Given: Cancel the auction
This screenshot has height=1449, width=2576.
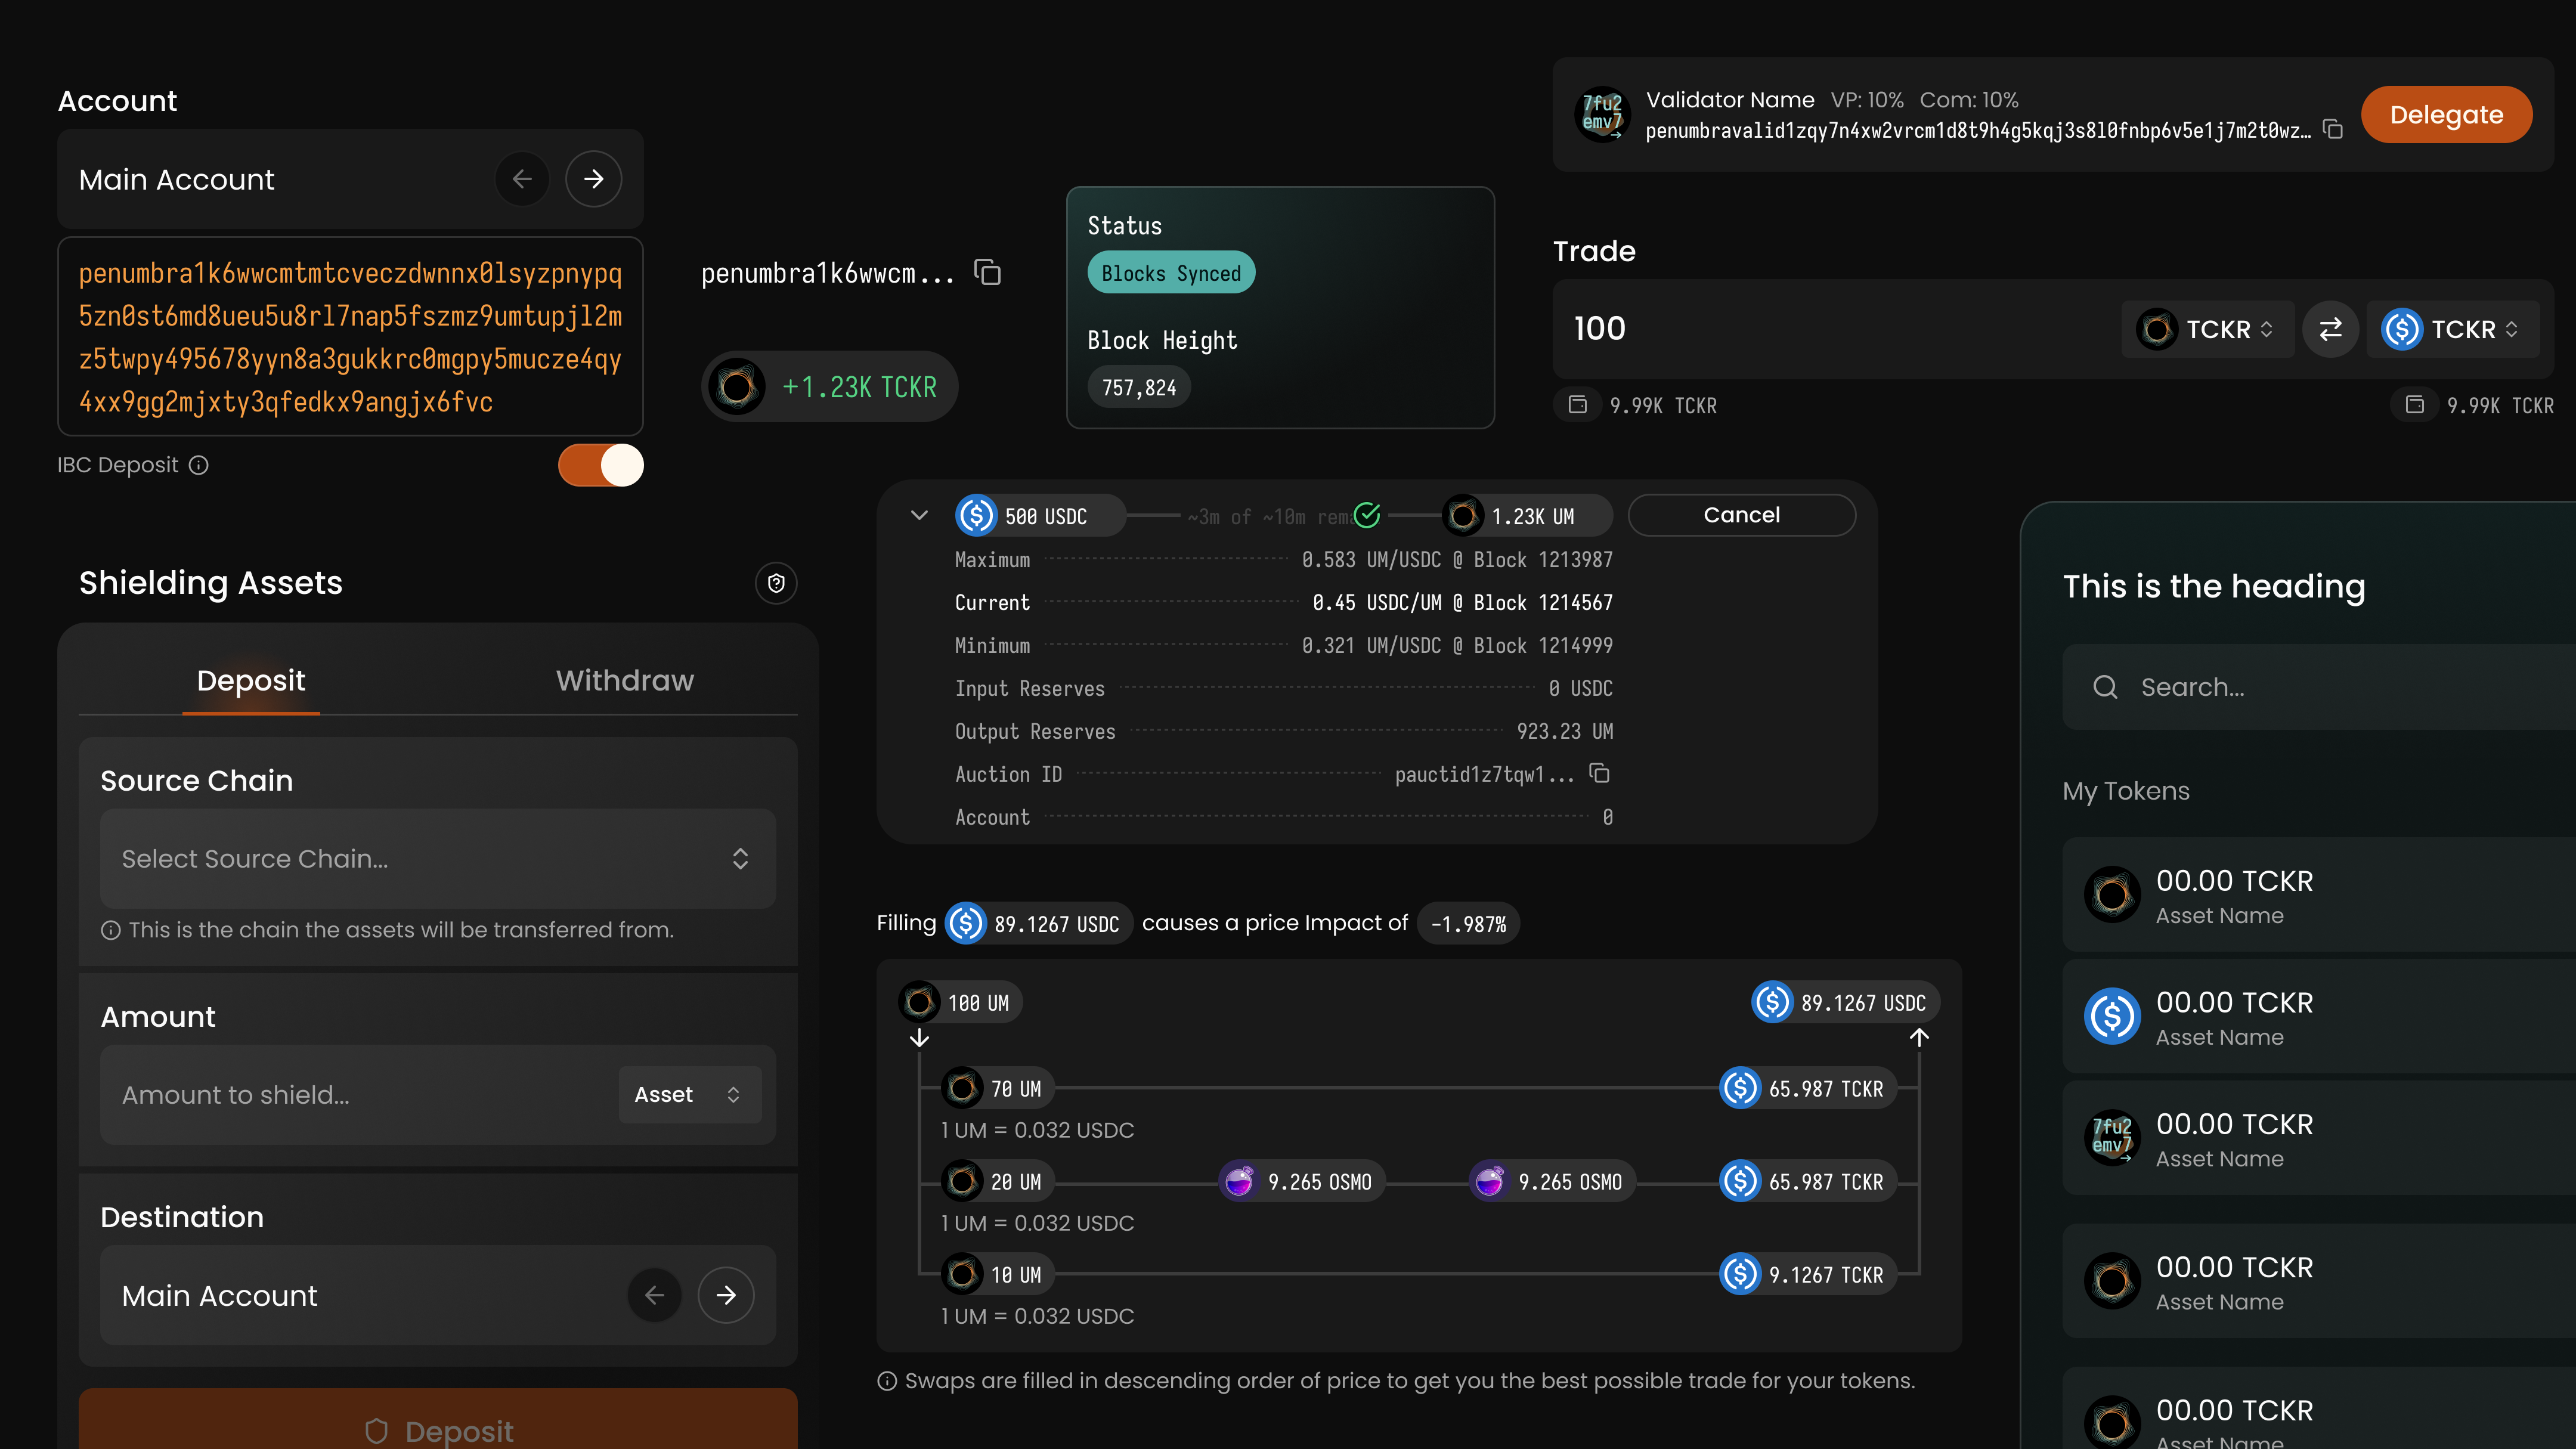Looking at the screenshot, I should click(x=1741, y=515).
